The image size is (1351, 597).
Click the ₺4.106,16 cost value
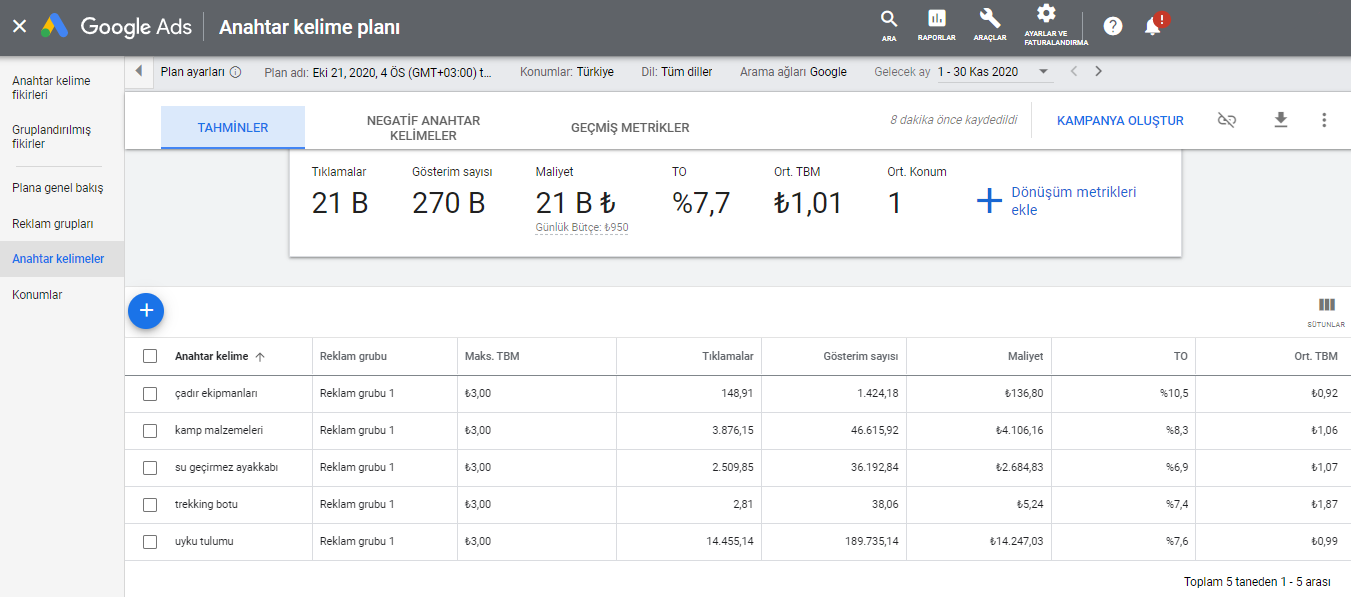[1019, 431]
